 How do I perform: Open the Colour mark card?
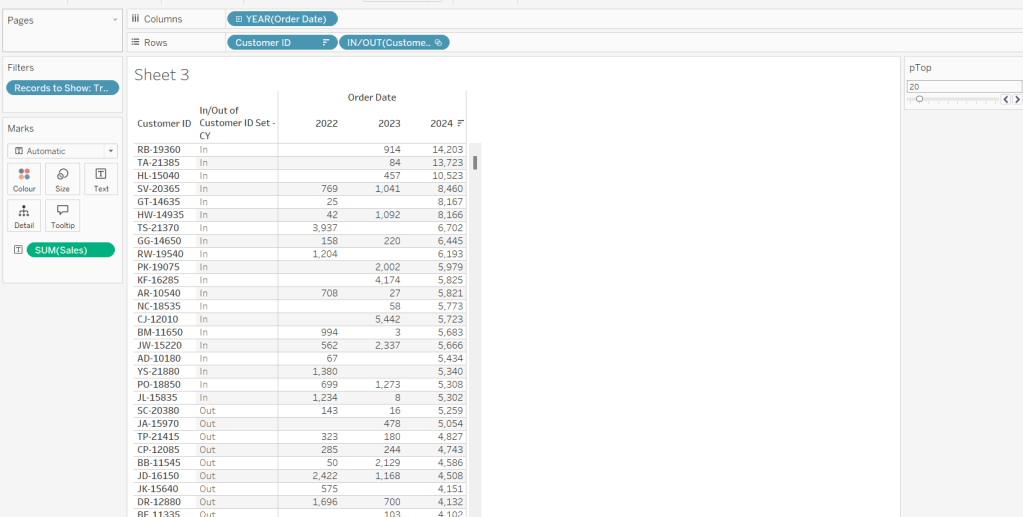click(24, 180)
